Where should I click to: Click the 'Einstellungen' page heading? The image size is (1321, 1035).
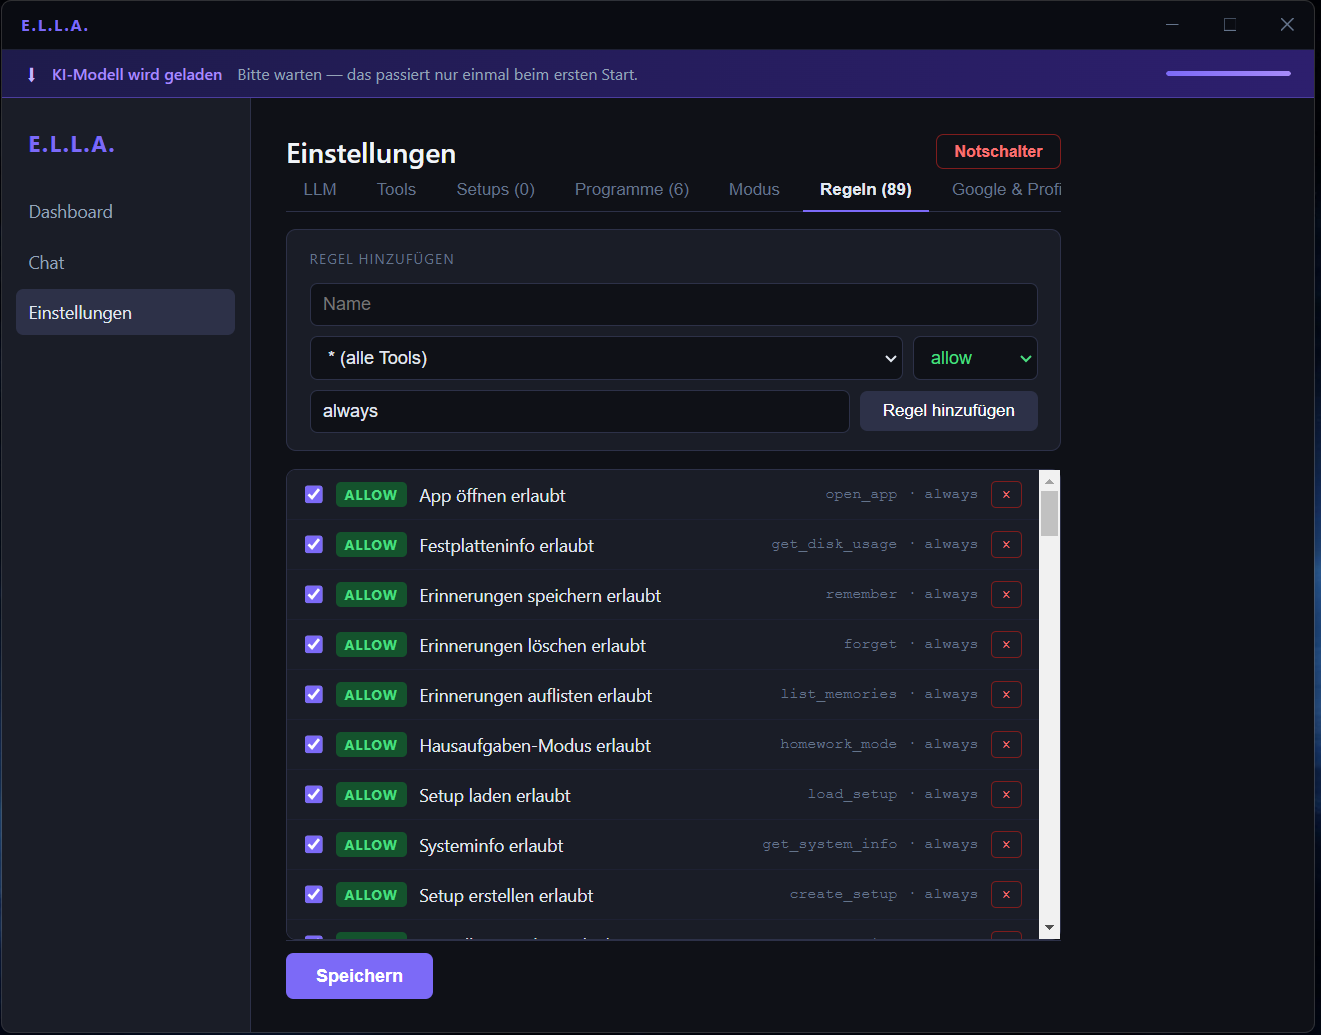click(x=371, y=153)
